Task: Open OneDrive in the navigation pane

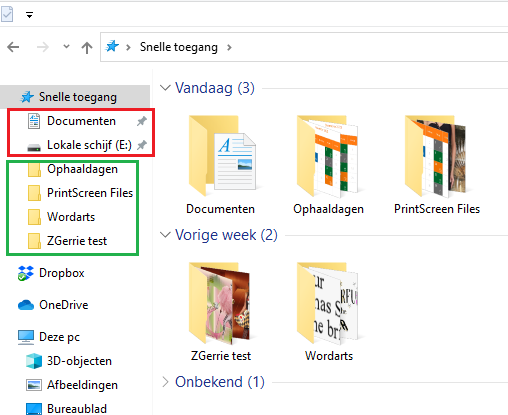Action: (64, 305)
